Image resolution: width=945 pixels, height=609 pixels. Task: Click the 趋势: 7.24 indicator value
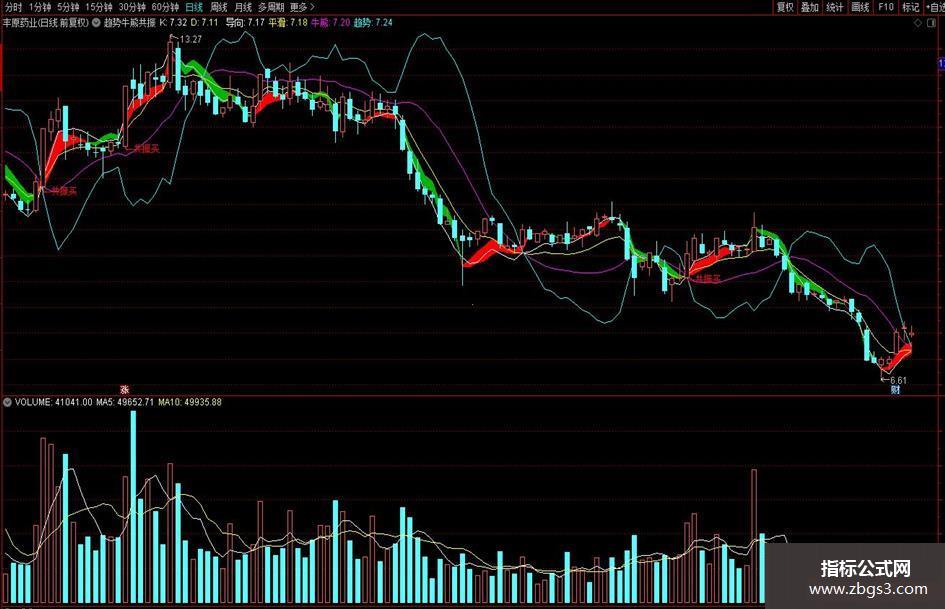(x=373, y=23)
